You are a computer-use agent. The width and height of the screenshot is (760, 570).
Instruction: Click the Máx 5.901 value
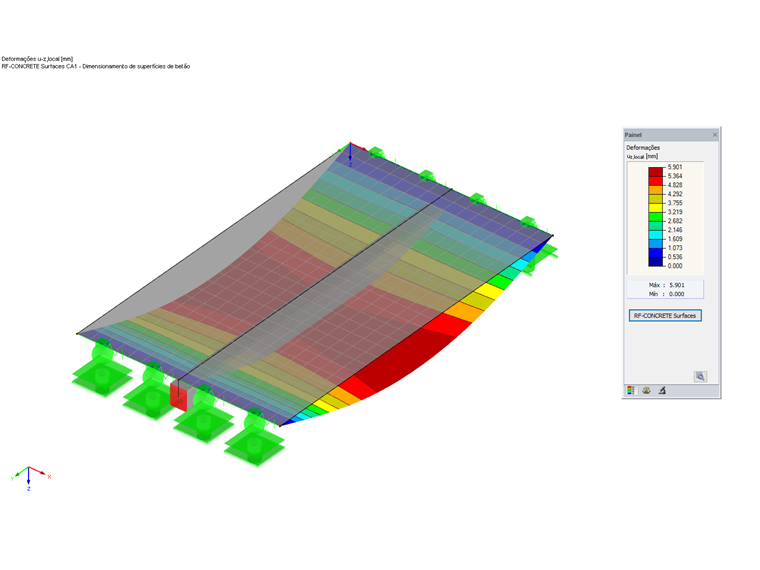[677, 285]
